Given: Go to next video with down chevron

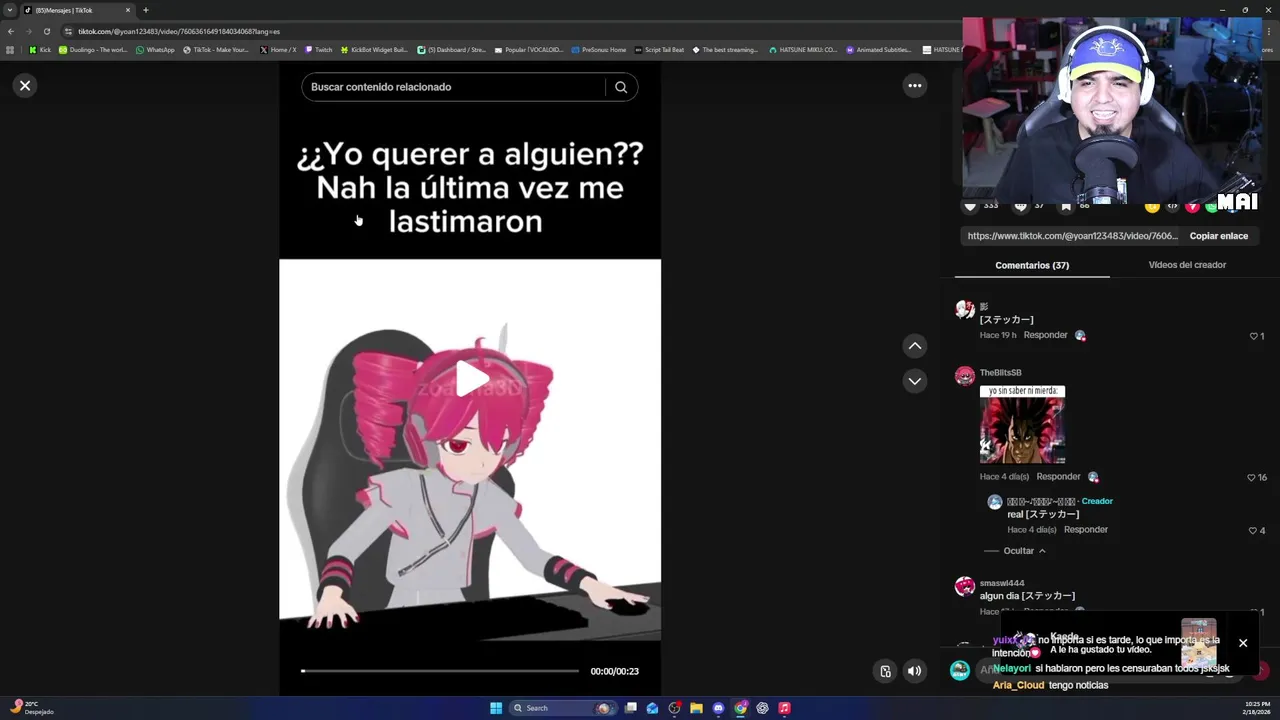Looking at the screenshot, I should point(914,381).
